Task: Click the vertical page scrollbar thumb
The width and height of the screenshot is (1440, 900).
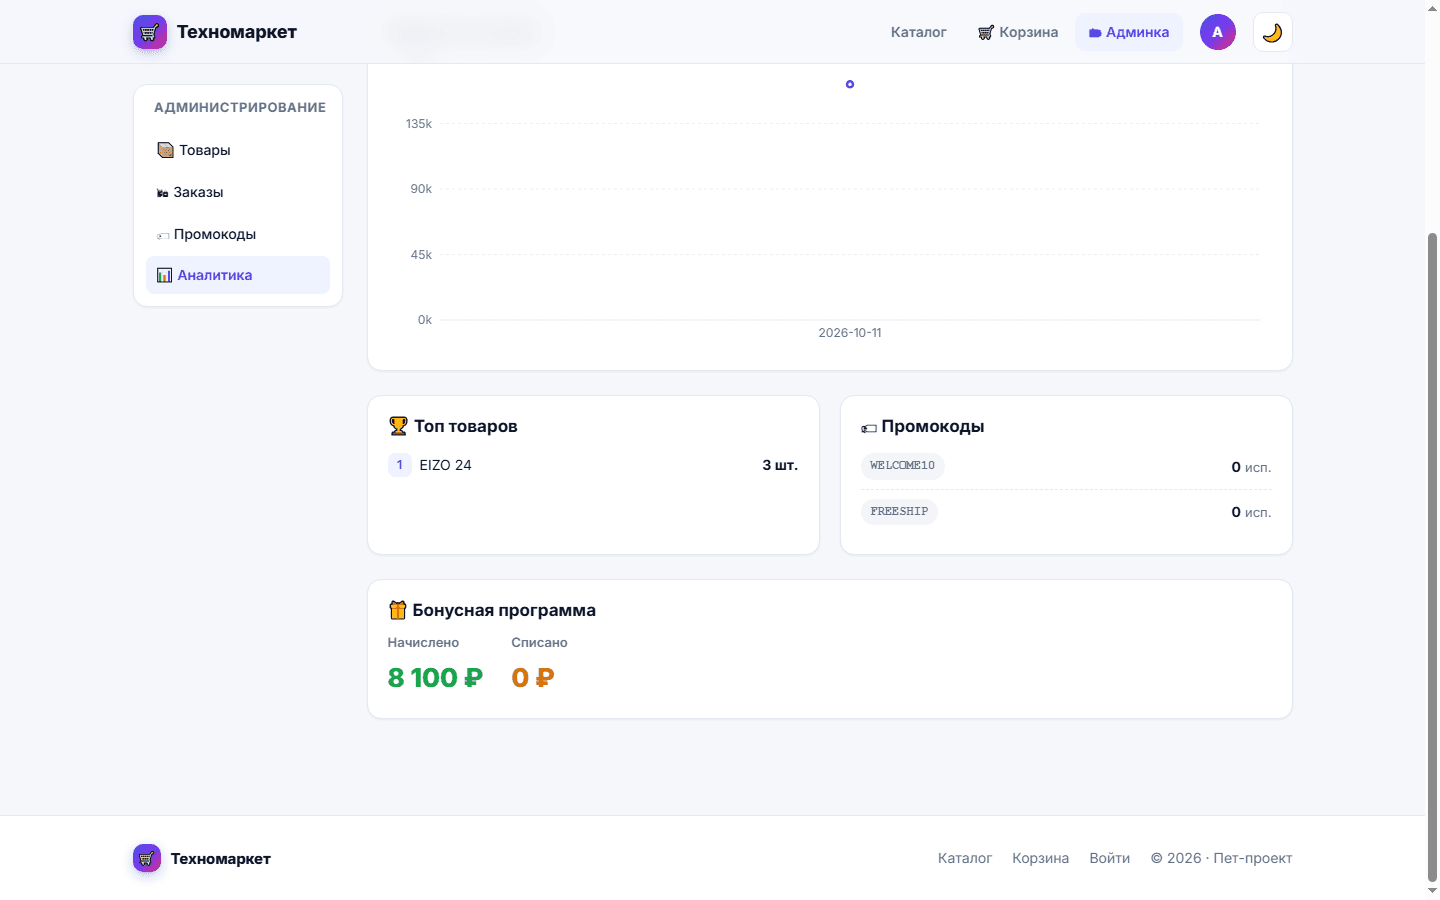Action: click(1432, 555)
